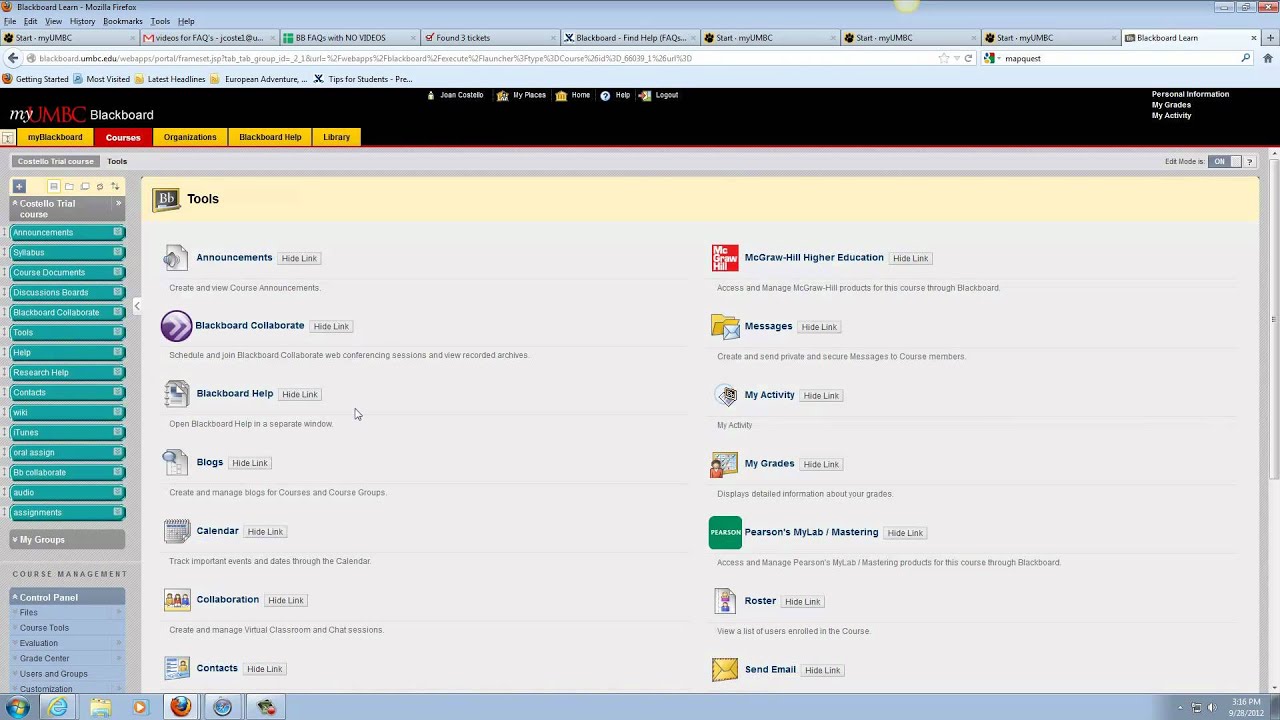The height and width of the screenshot is (720, 1280).
Task: Expand the My Groups section
Action: (x=14, y=540)
